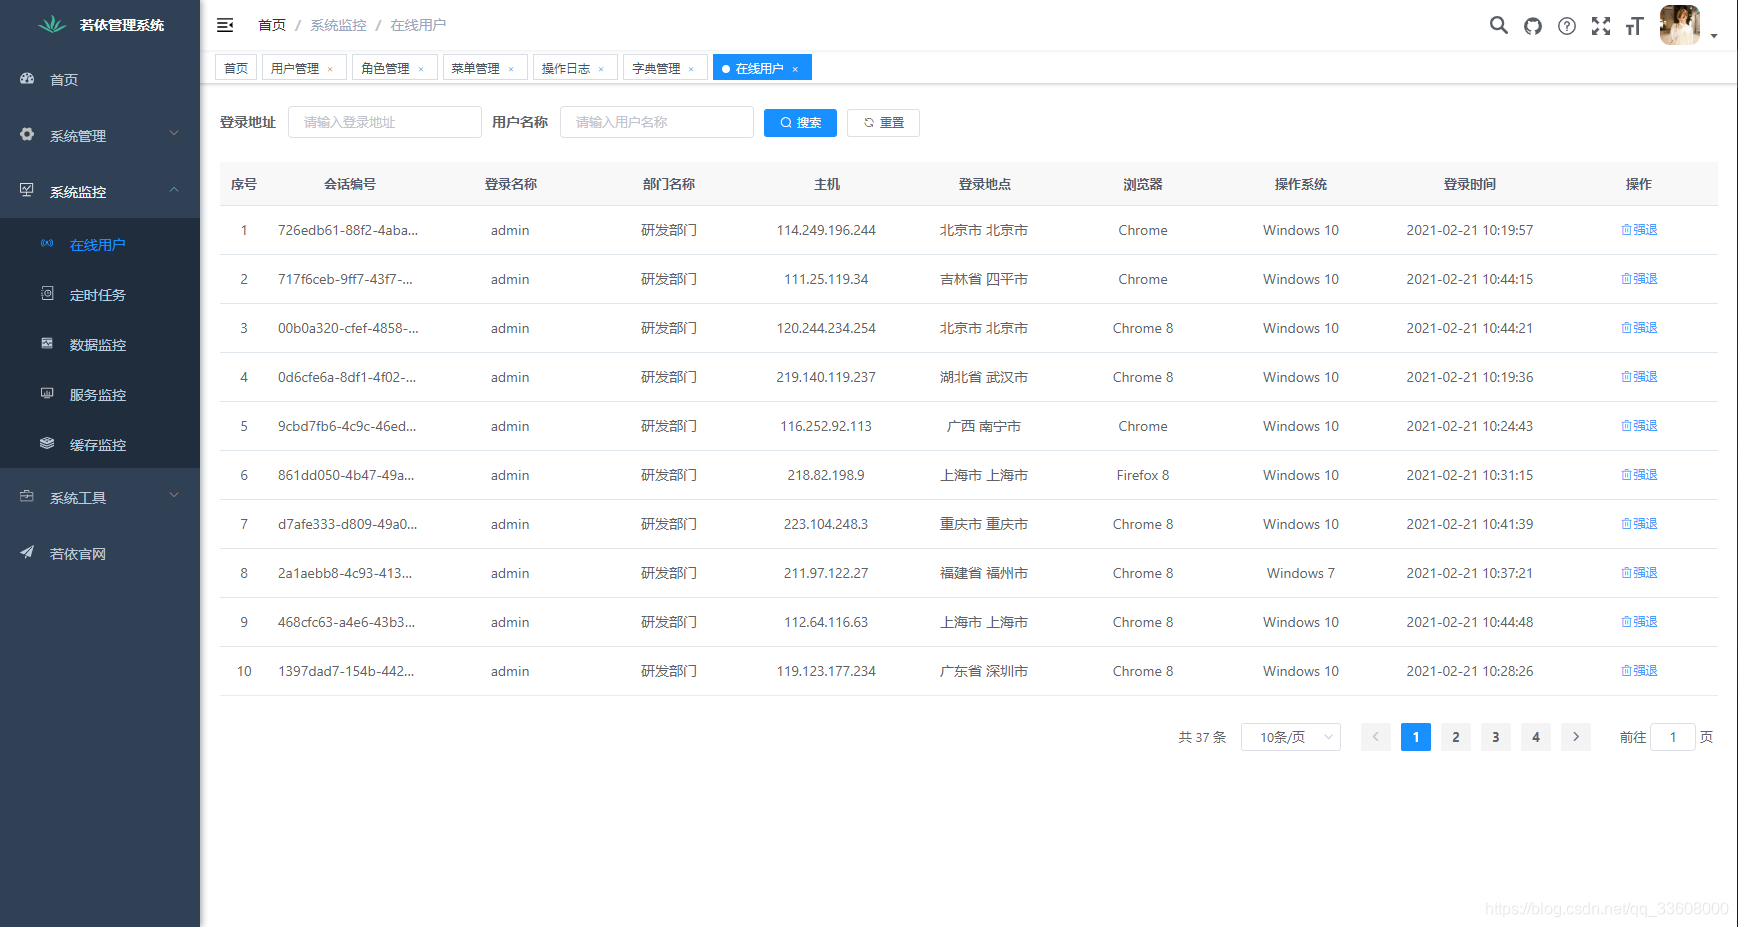
Task: Click the dashboard icon beside 首页 in sidebar
Action: tap(27, 78)
